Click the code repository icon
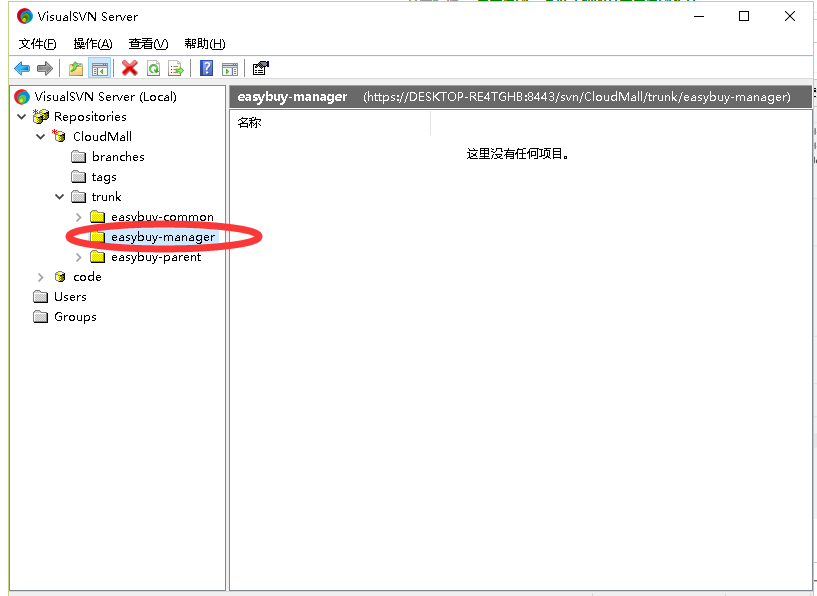The image size is (817, 596). tap(59, 277)
